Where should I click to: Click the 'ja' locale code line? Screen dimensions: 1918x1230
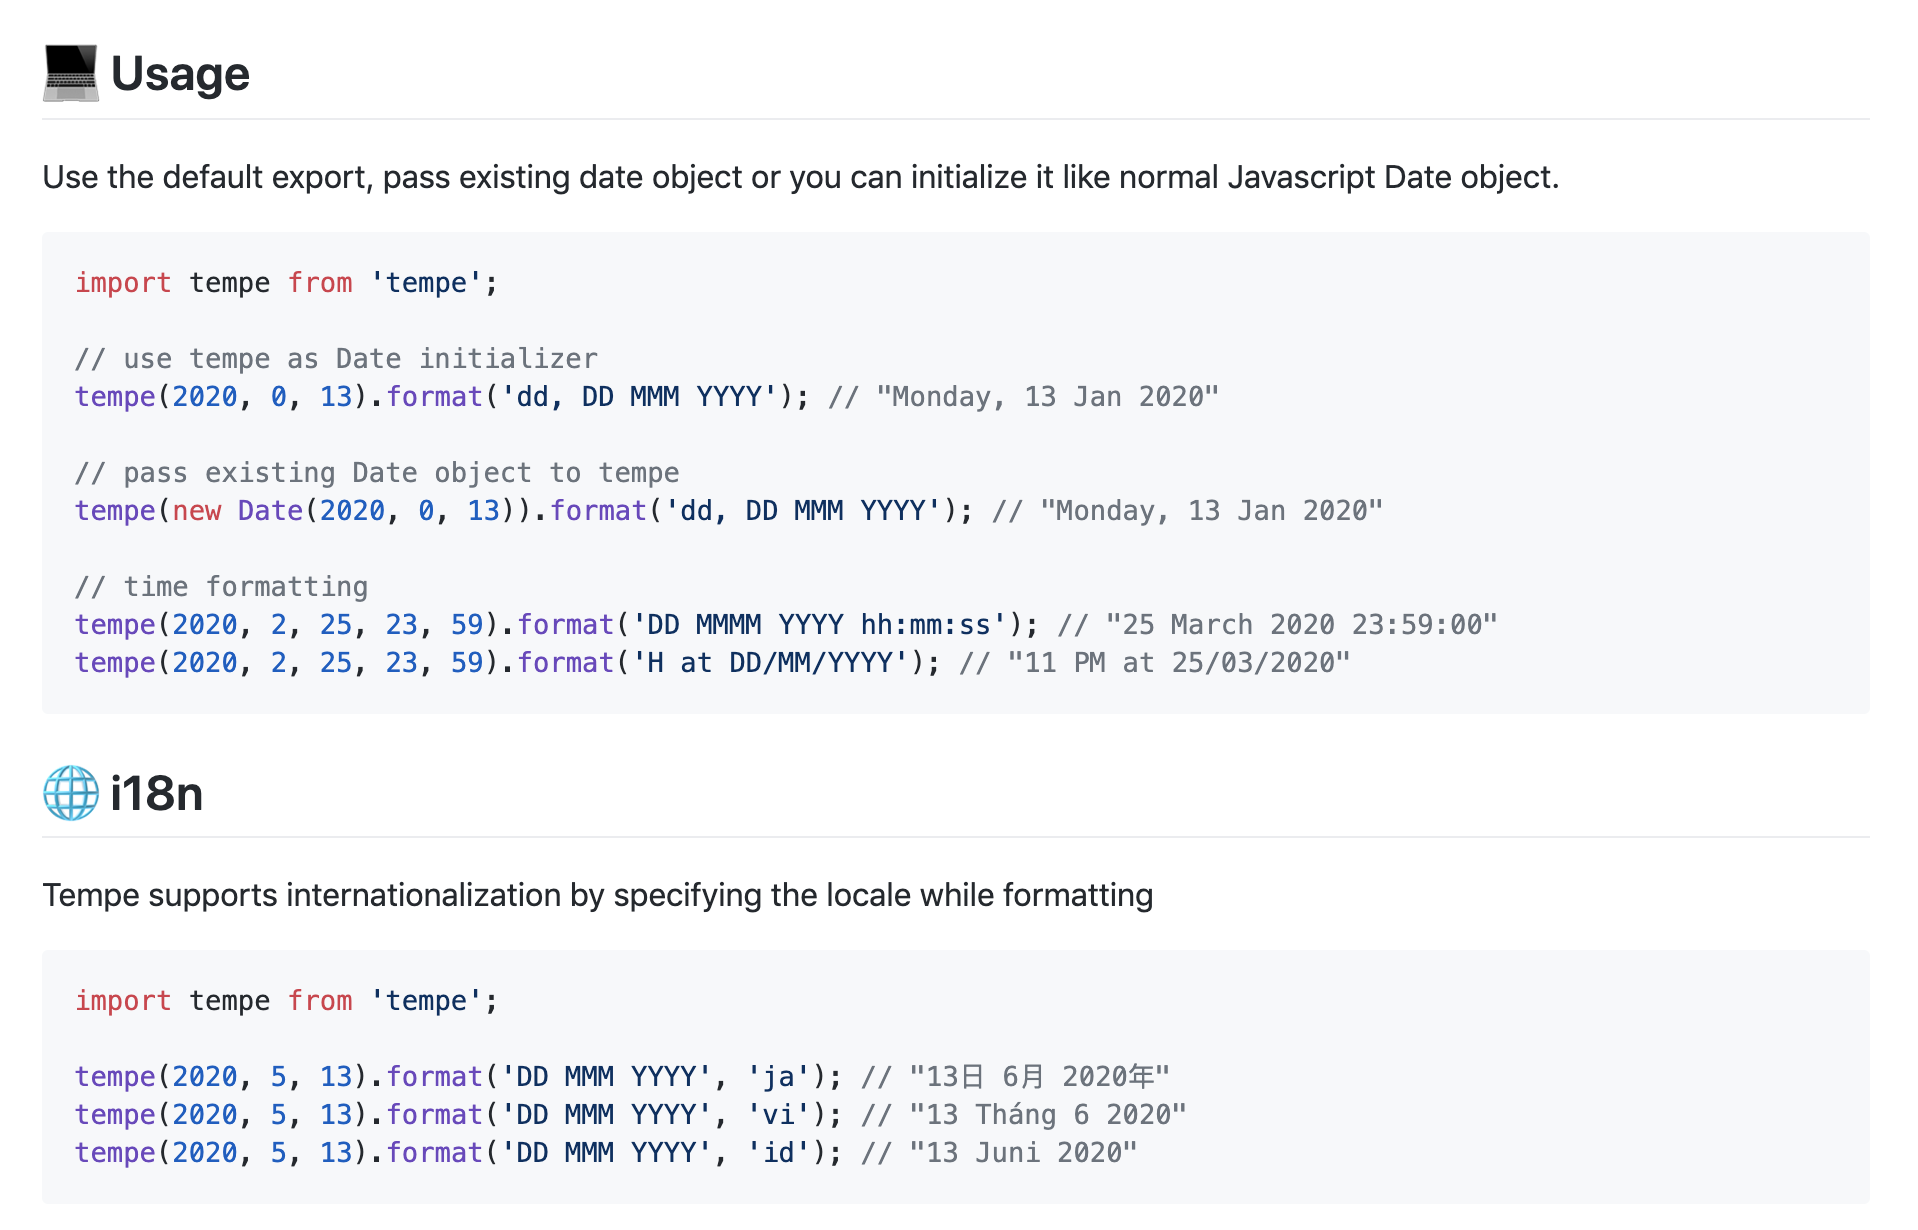[622, 1077]
